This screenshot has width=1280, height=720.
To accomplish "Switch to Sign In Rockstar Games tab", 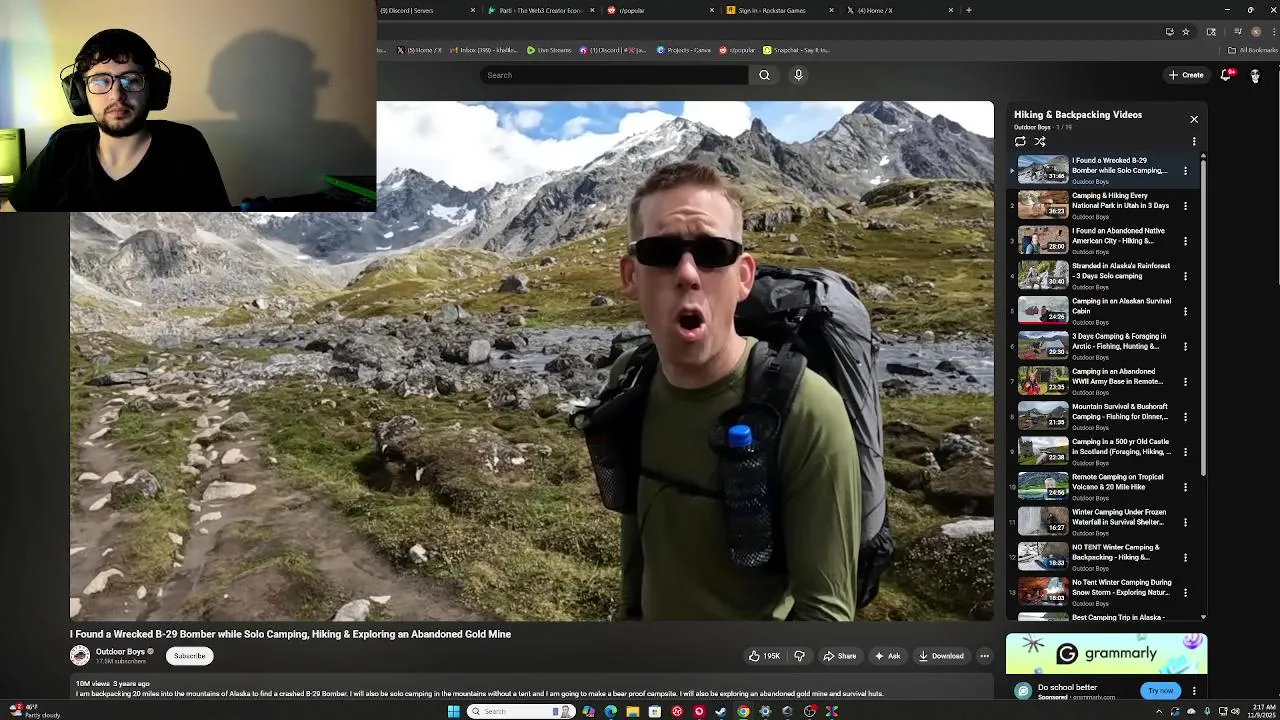I will click(x=780, y=10).
